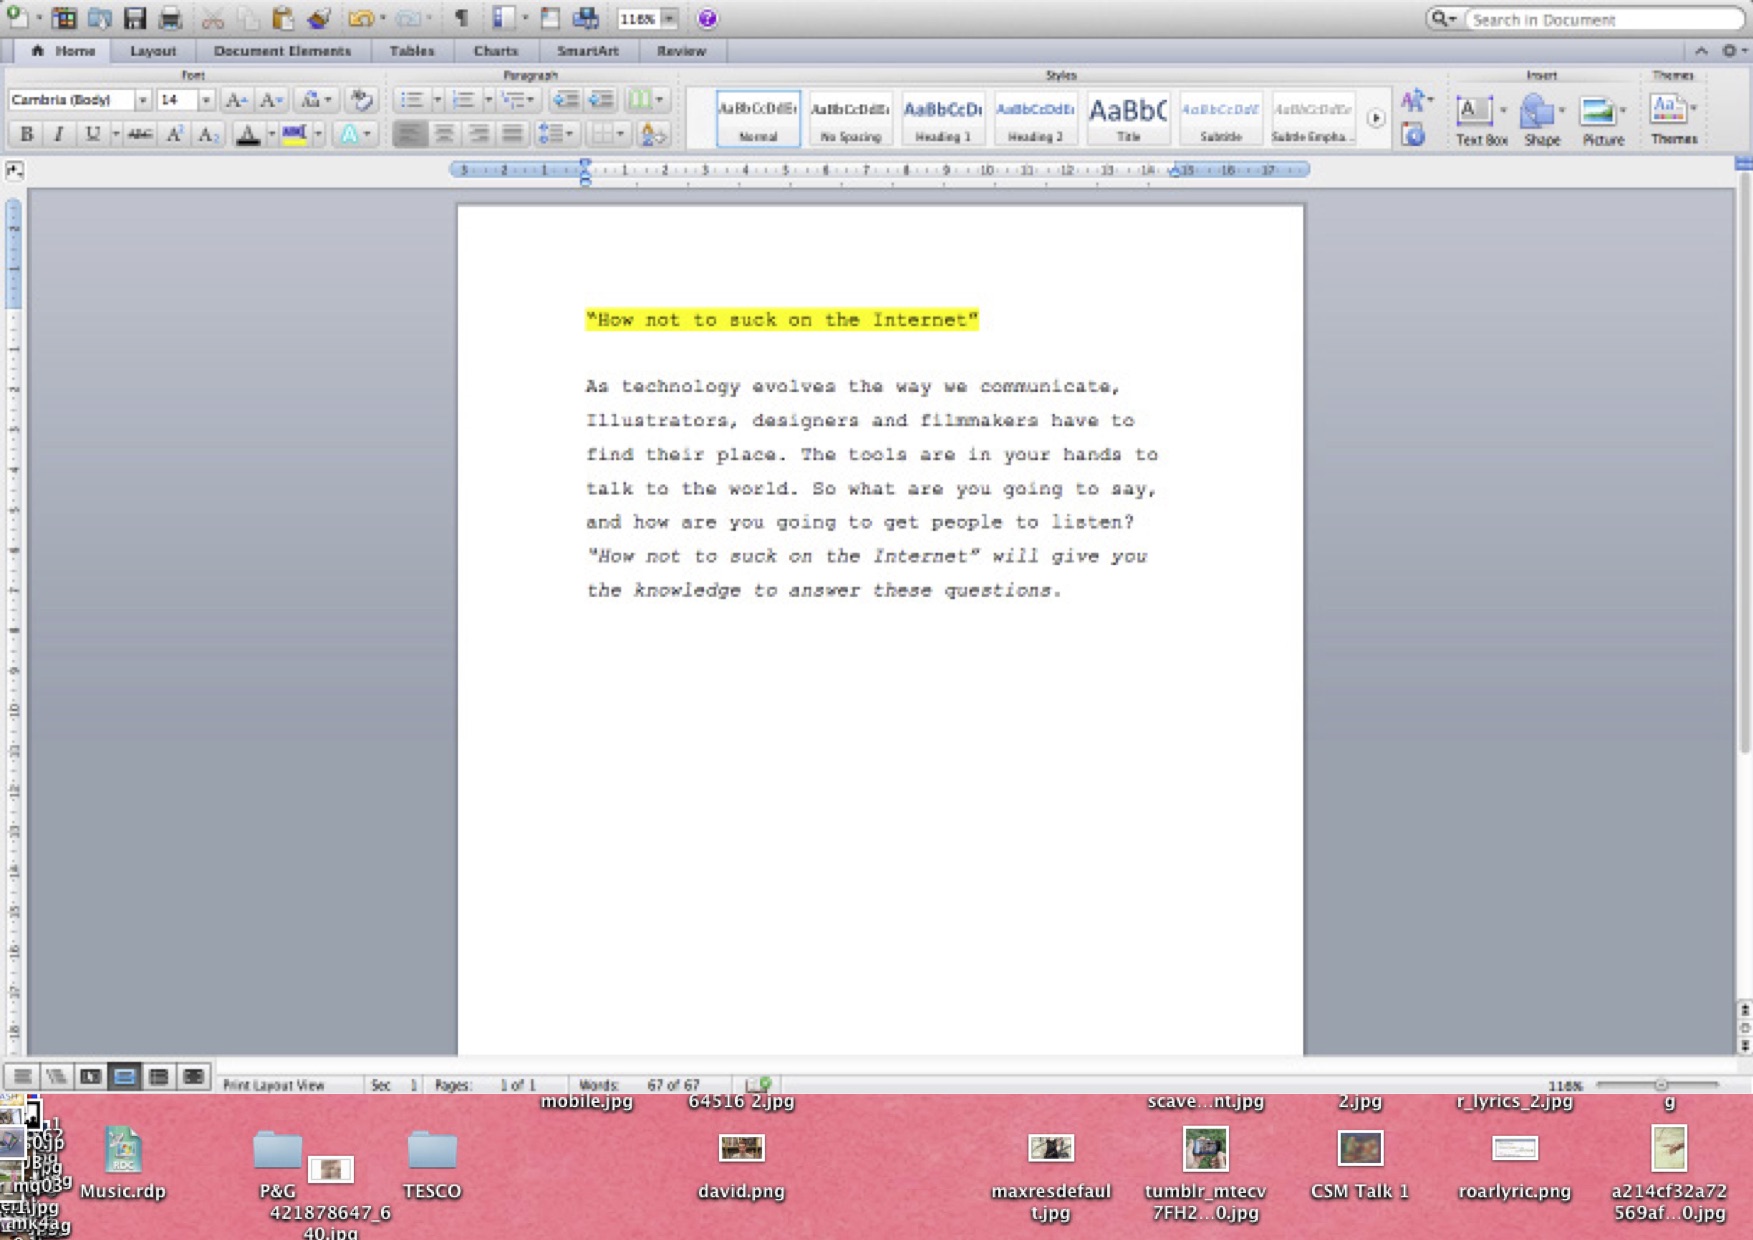The height and width of the screenshot is (1240, 1753).
Task: Click the Search in Document field
Action: [1604, 19]
